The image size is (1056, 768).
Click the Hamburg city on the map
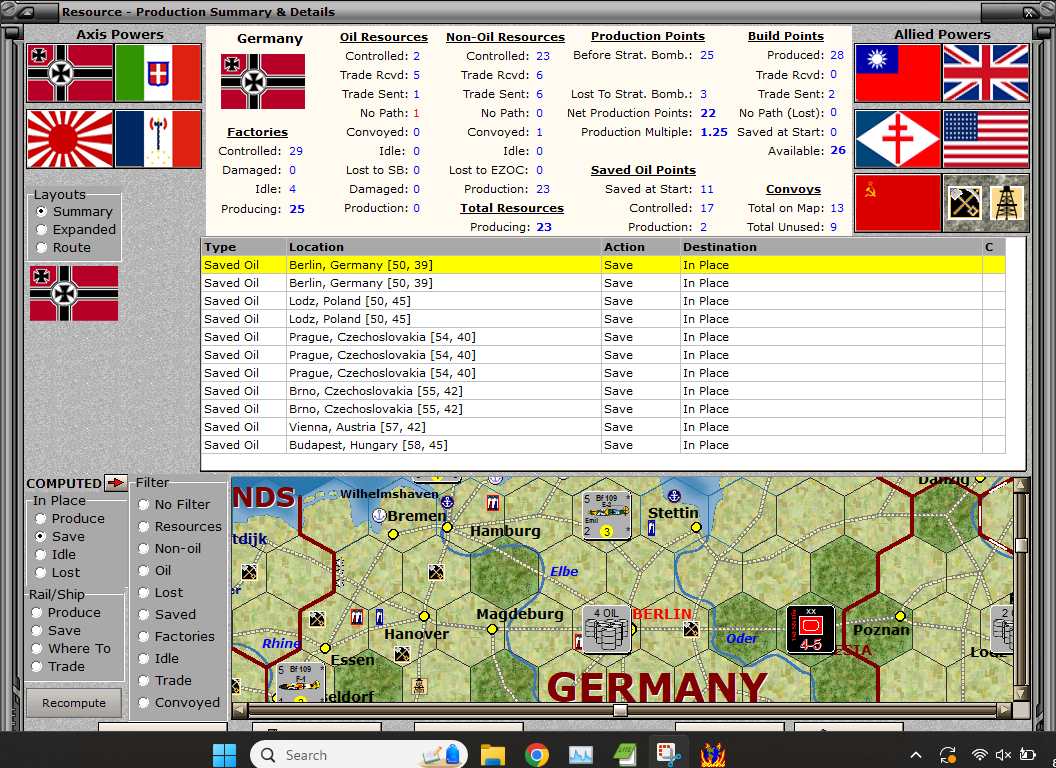pos(505,531)
